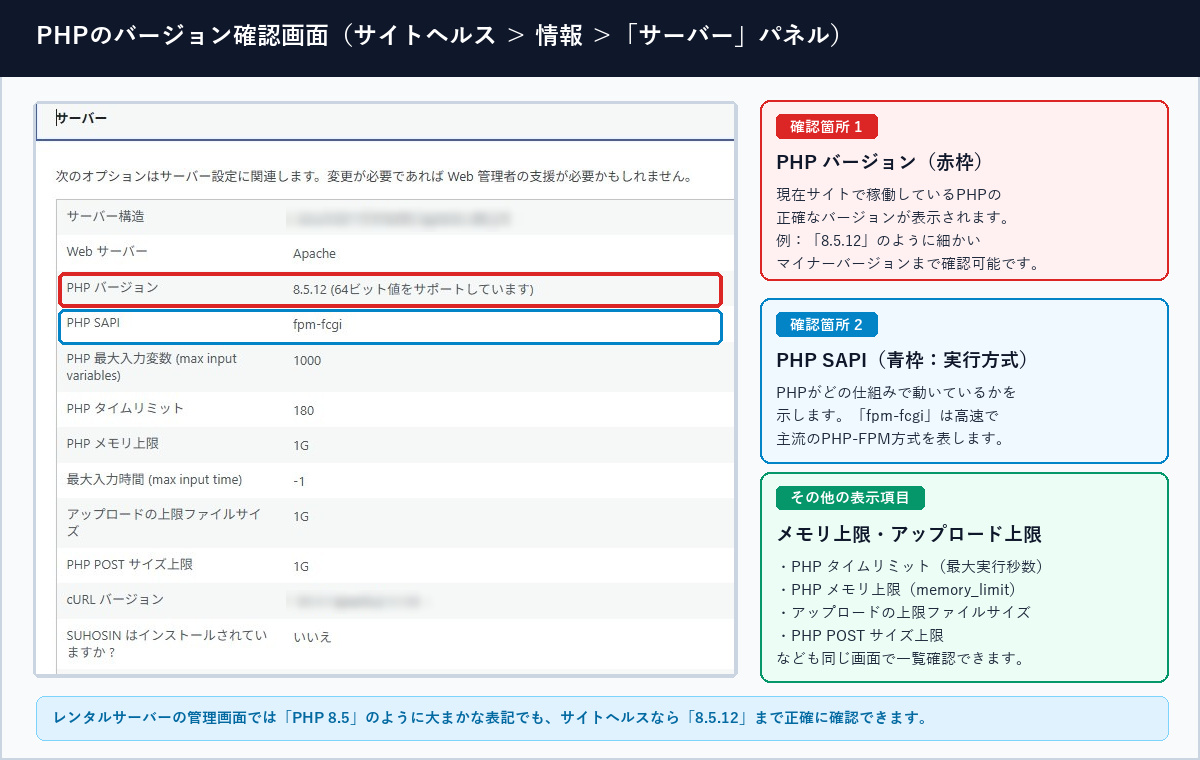1200x760 pixels.
Task: Click the cURL バージョン row label
Action: 115,599
